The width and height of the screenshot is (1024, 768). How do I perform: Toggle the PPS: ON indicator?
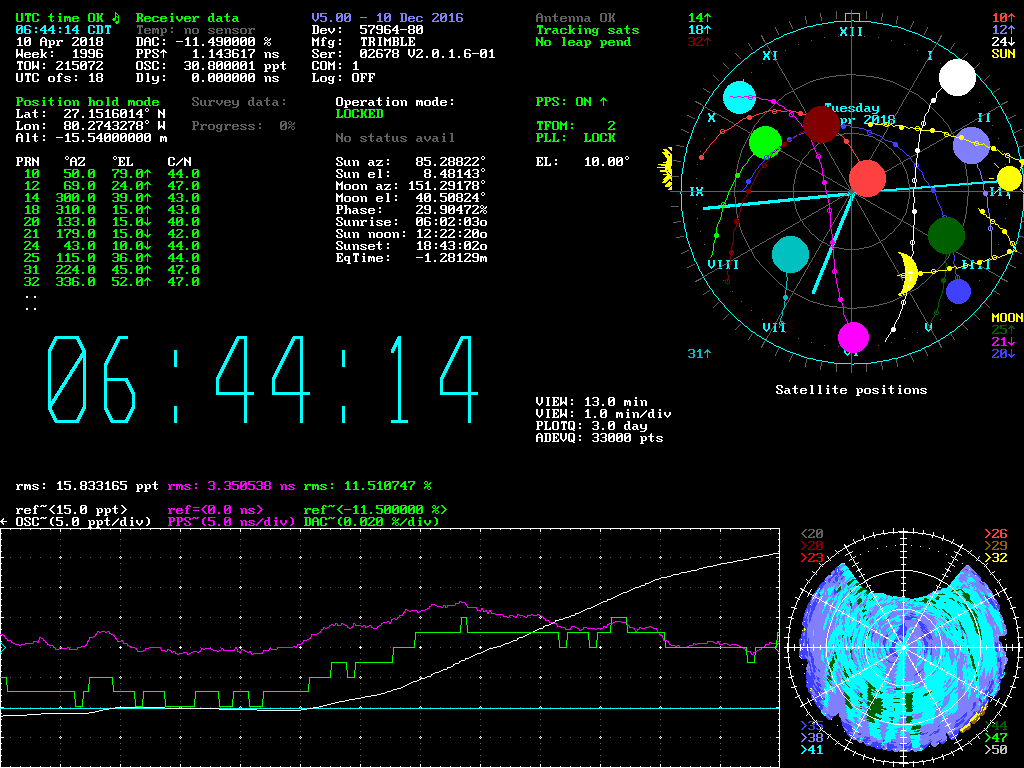[571, 102]
